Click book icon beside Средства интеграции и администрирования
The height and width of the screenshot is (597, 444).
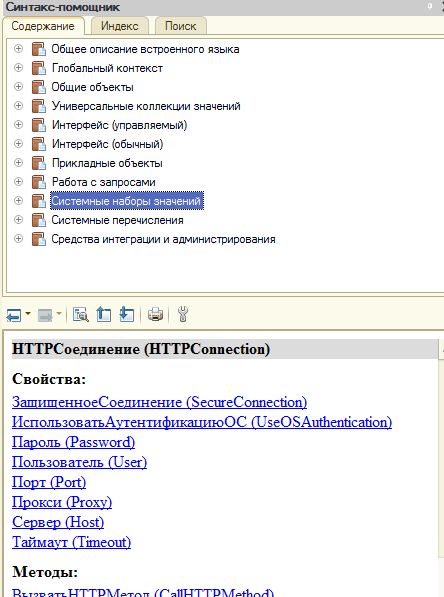click(38, 239)
